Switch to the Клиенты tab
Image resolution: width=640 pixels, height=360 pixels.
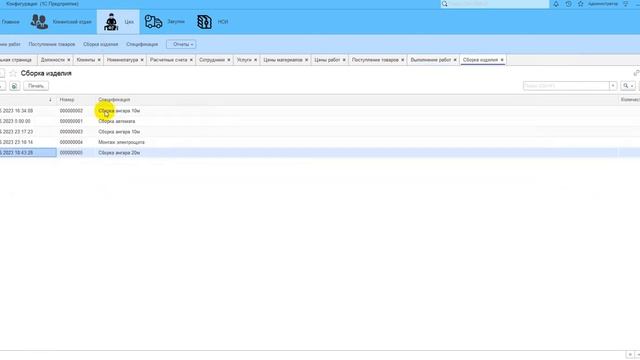click(x=86, y=60)
